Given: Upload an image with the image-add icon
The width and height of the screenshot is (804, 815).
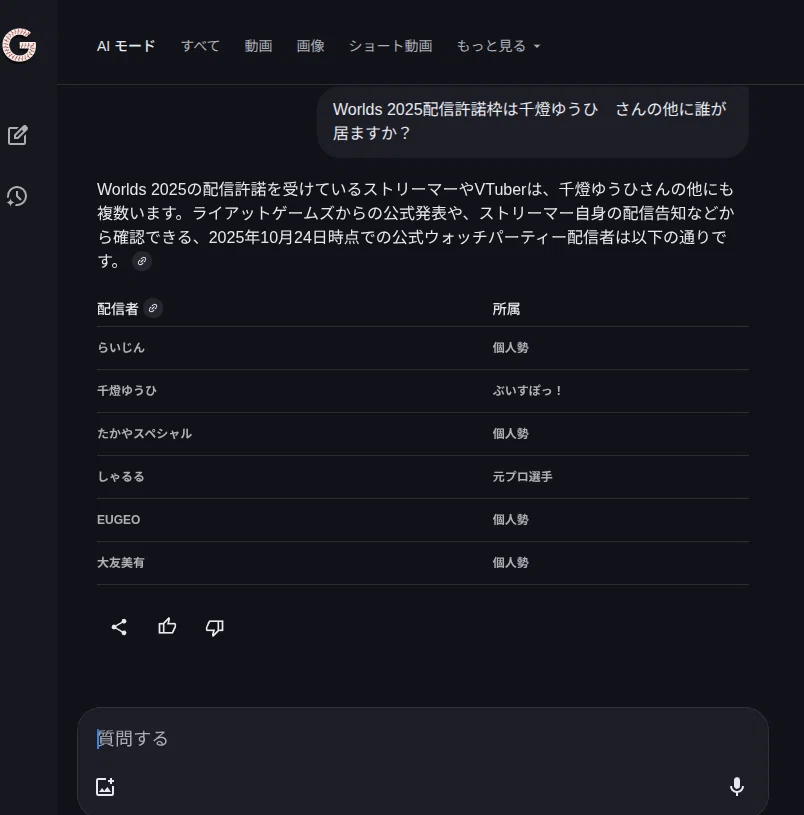Looking at the screenshot, I should click(105, 786).
